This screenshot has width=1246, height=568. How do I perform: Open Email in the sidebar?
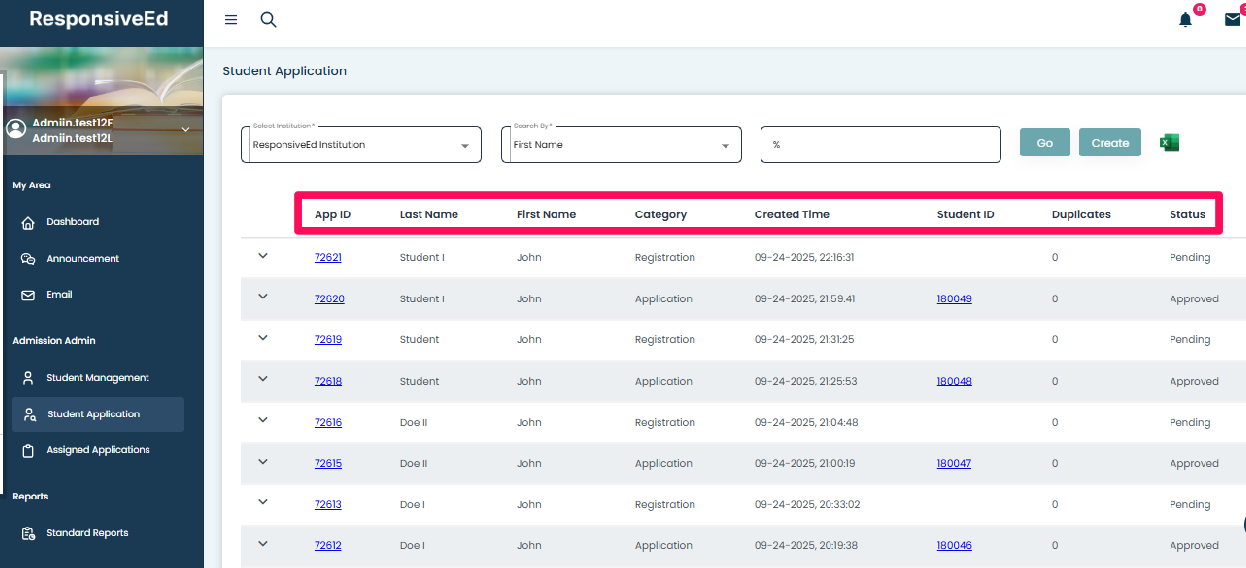click(x=59, y=295)
